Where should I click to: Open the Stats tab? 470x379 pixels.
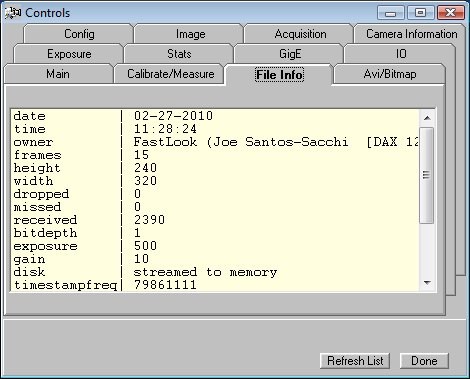(179, 54)
